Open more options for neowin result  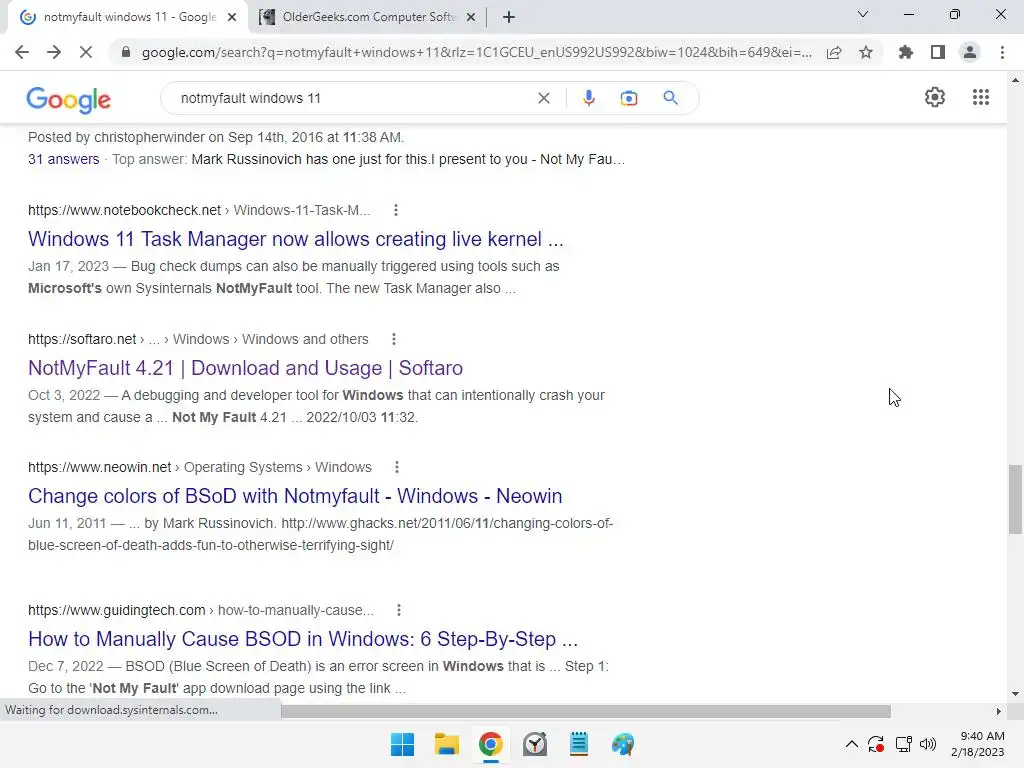tap(397, 467)
